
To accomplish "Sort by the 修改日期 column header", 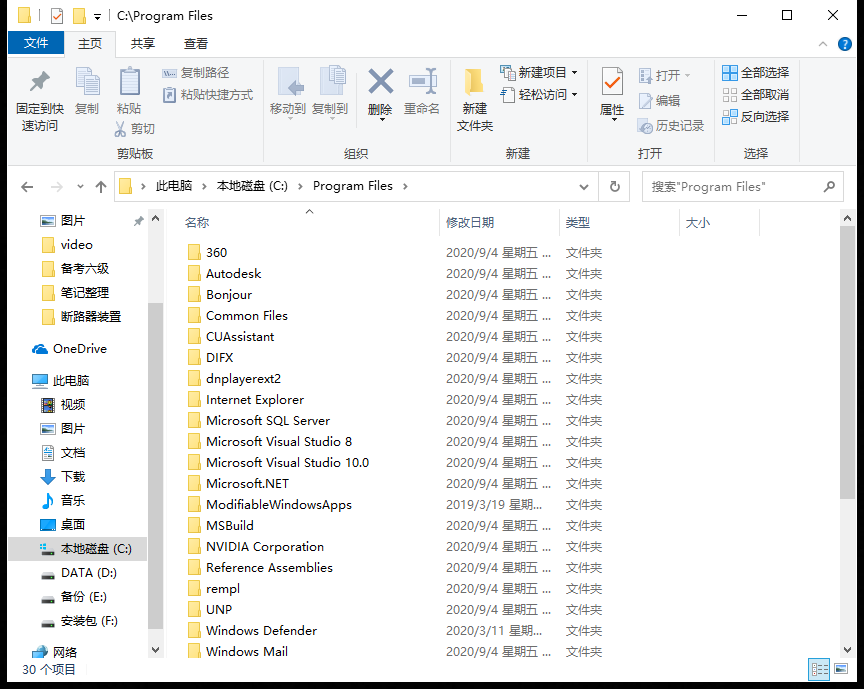I will click(x=469, y=223).
